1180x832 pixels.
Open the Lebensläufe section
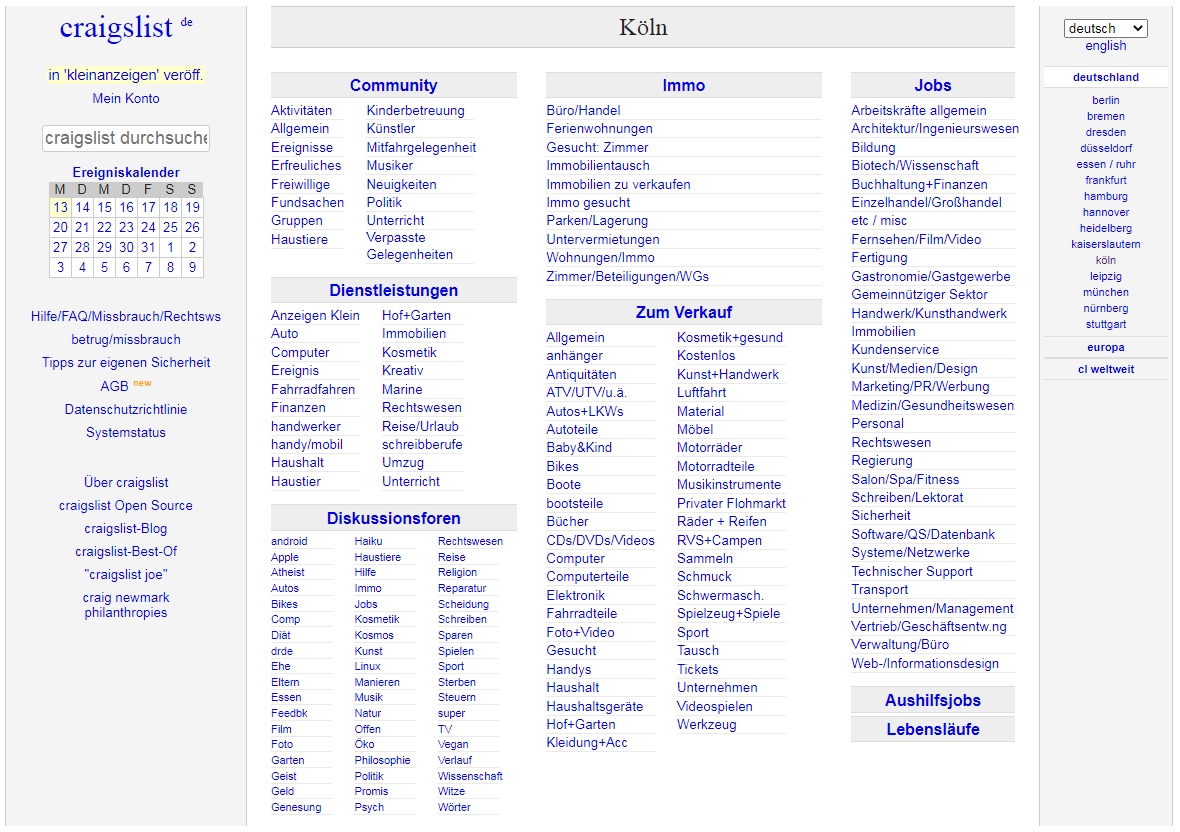(932, 729)
